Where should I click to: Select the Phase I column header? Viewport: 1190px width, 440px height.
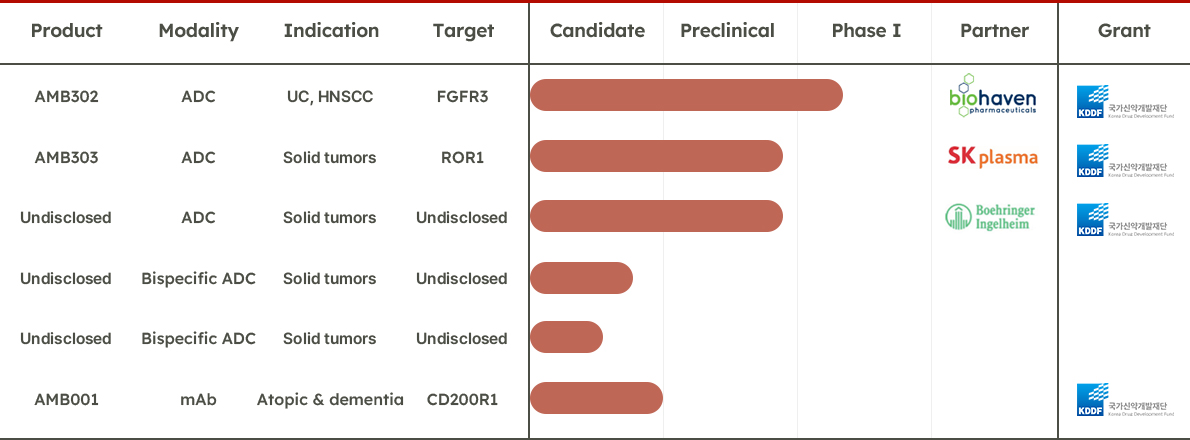(866, 31)
